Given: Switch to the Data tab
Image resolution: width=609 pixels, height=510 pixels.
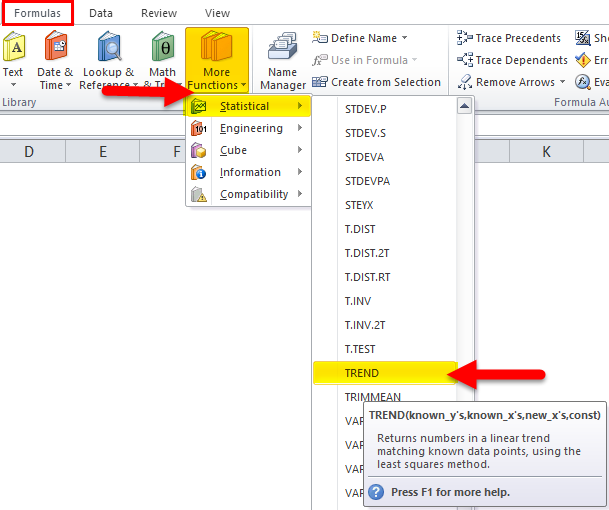Looking at the screenshot, I should 101,13.
